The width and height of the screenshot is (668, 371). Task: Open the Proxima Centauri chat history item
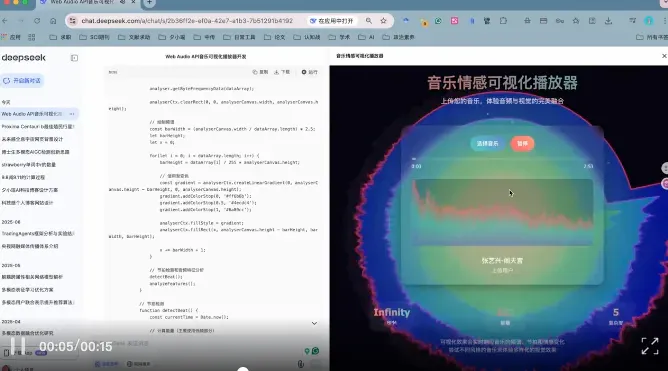38,127
